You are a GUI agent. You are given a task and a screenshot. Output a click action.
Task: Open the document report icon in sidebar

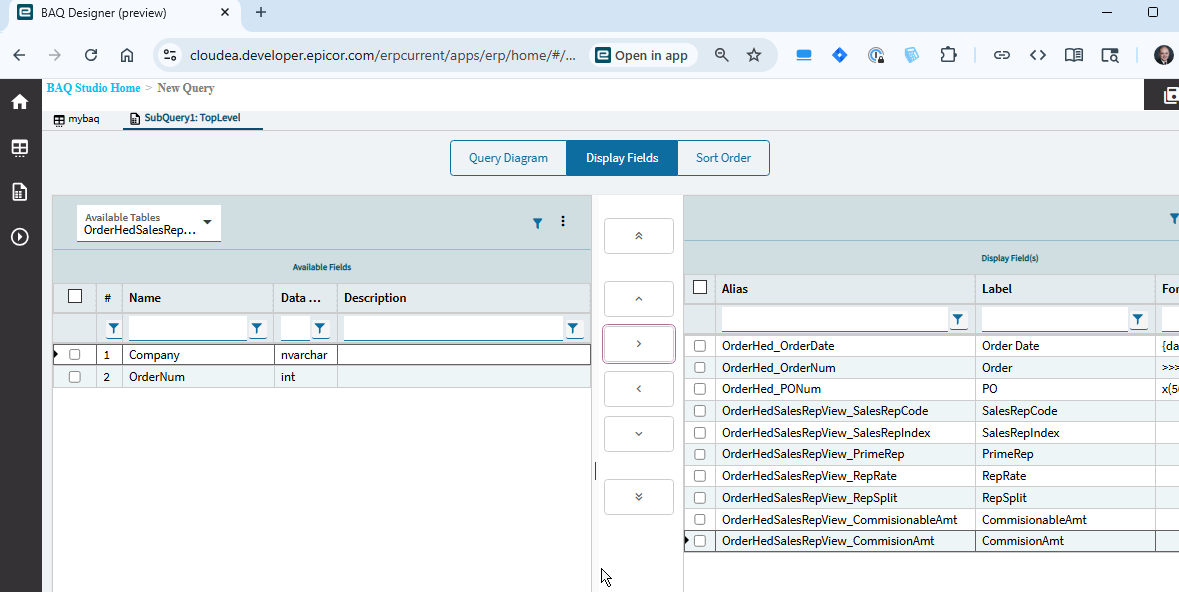[x=19, y=192]
